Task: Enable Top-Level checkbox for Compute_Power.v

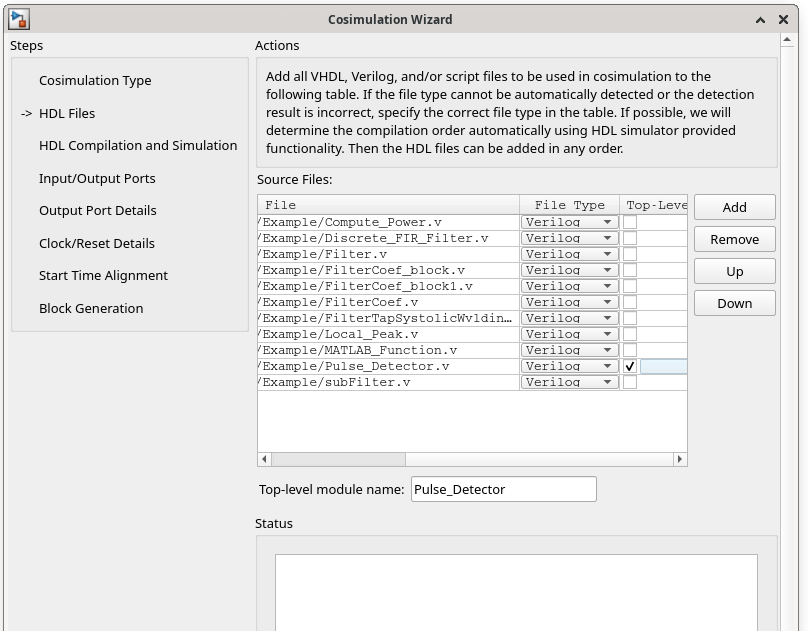Action: click(x=630, y=222)
